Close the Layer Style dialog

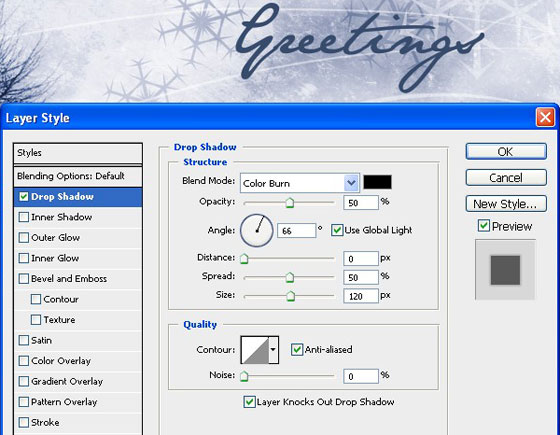click(x=545, y=117)
